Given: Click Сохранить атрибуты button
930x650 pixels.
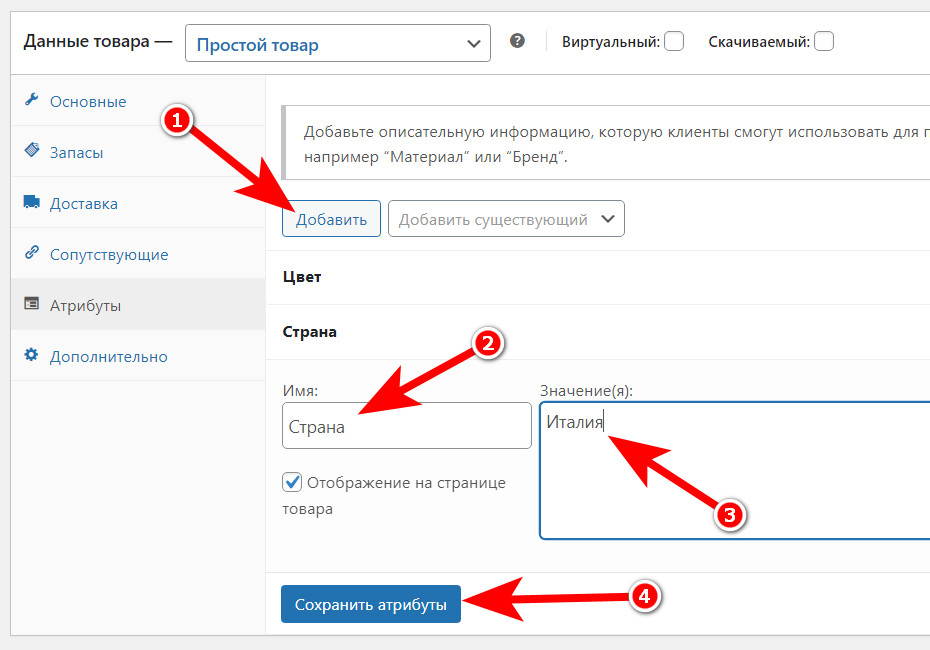Looking at the screenshot, I should pos(371,604).
